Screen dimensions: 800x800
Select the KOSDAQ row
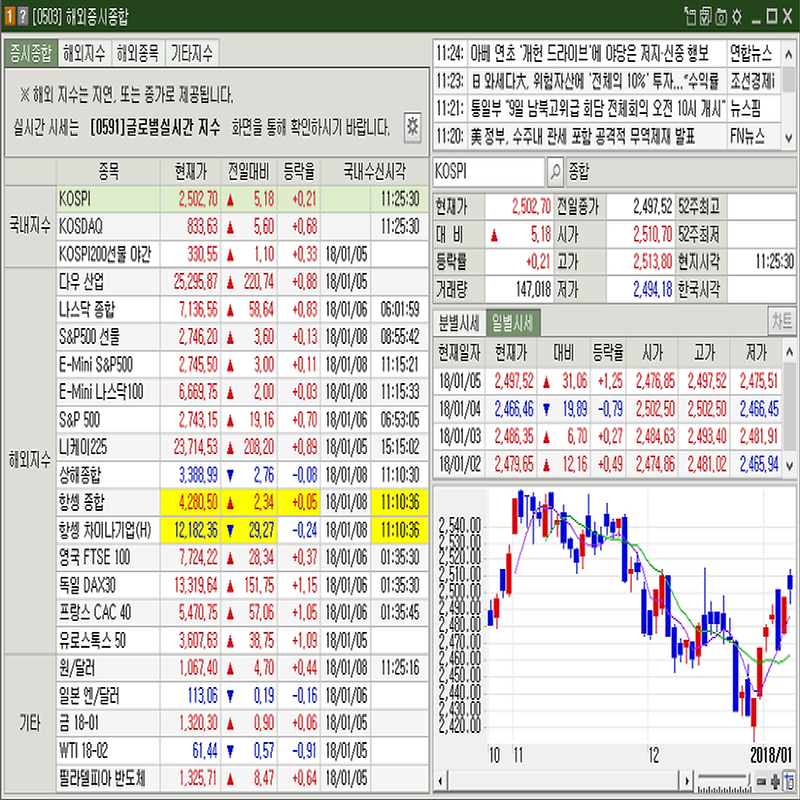coord(242,227)
